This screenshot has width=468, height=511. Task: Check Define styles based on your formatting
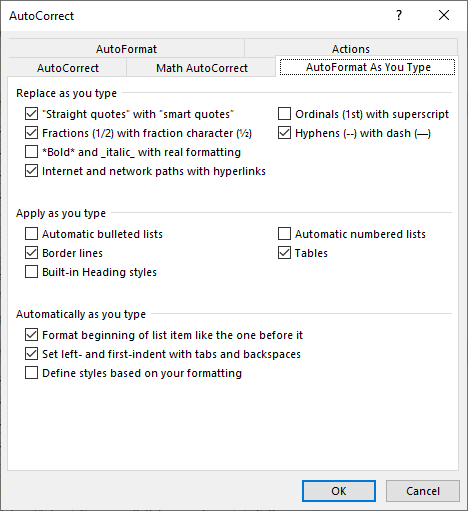[x=31, y=373]
